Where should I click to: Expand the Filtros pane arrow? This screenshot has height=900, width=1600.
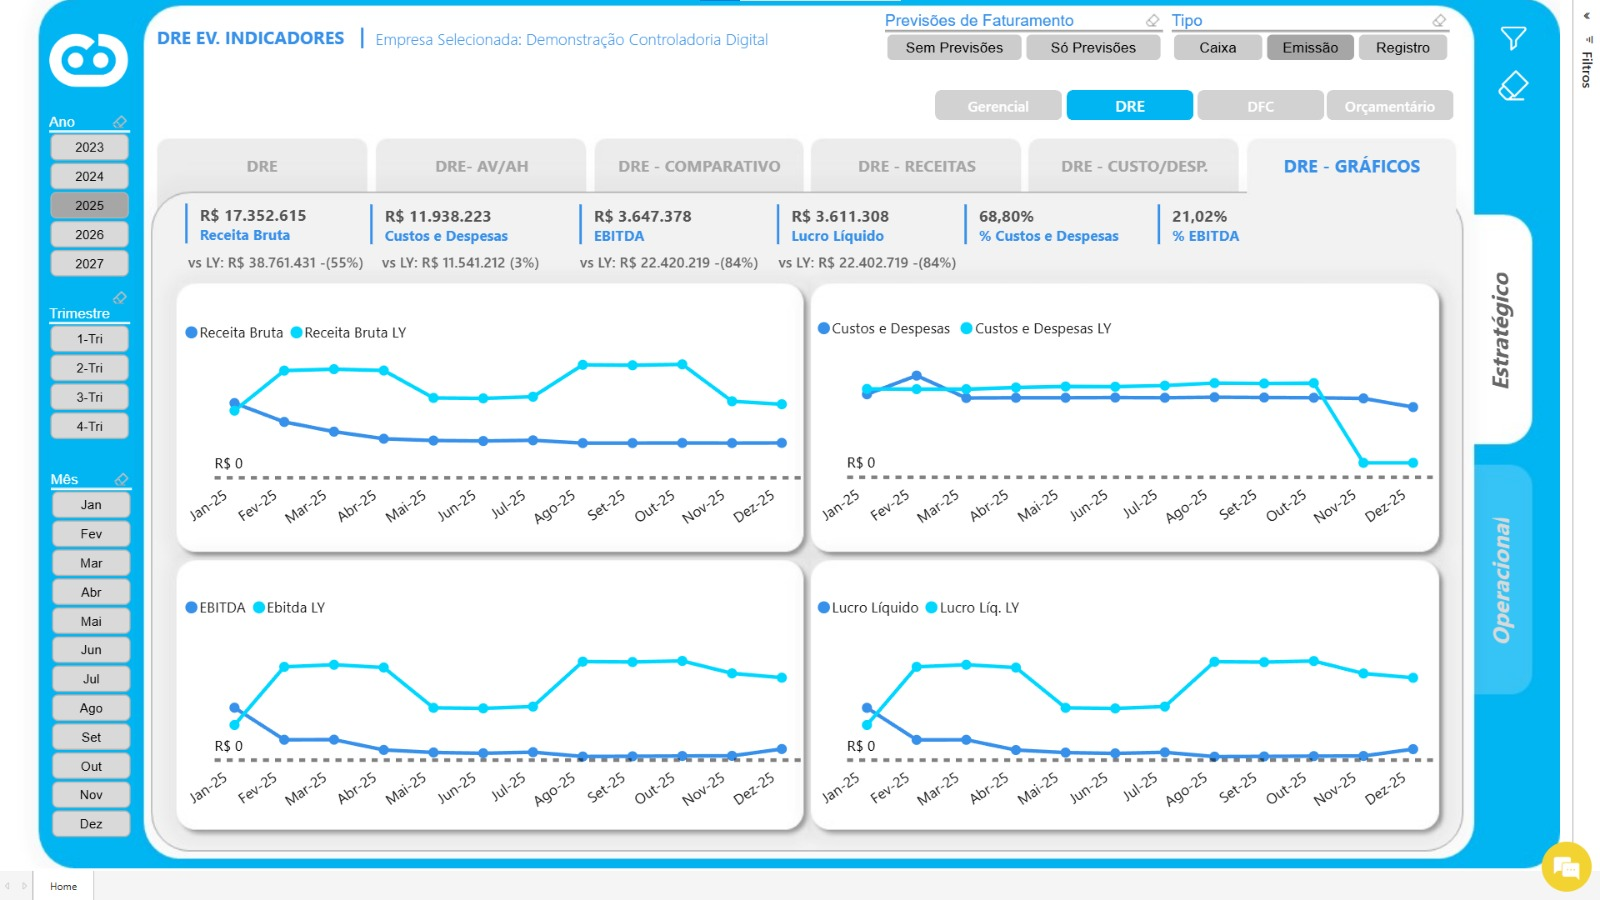pos(1586,16)
